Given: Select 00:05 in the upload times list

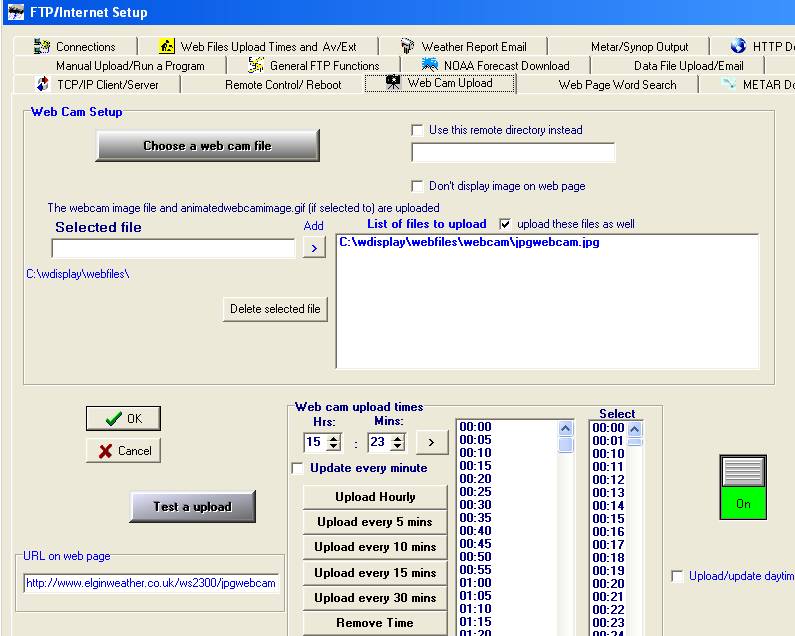Looking at the screenshot, I should tap(475, 440).
